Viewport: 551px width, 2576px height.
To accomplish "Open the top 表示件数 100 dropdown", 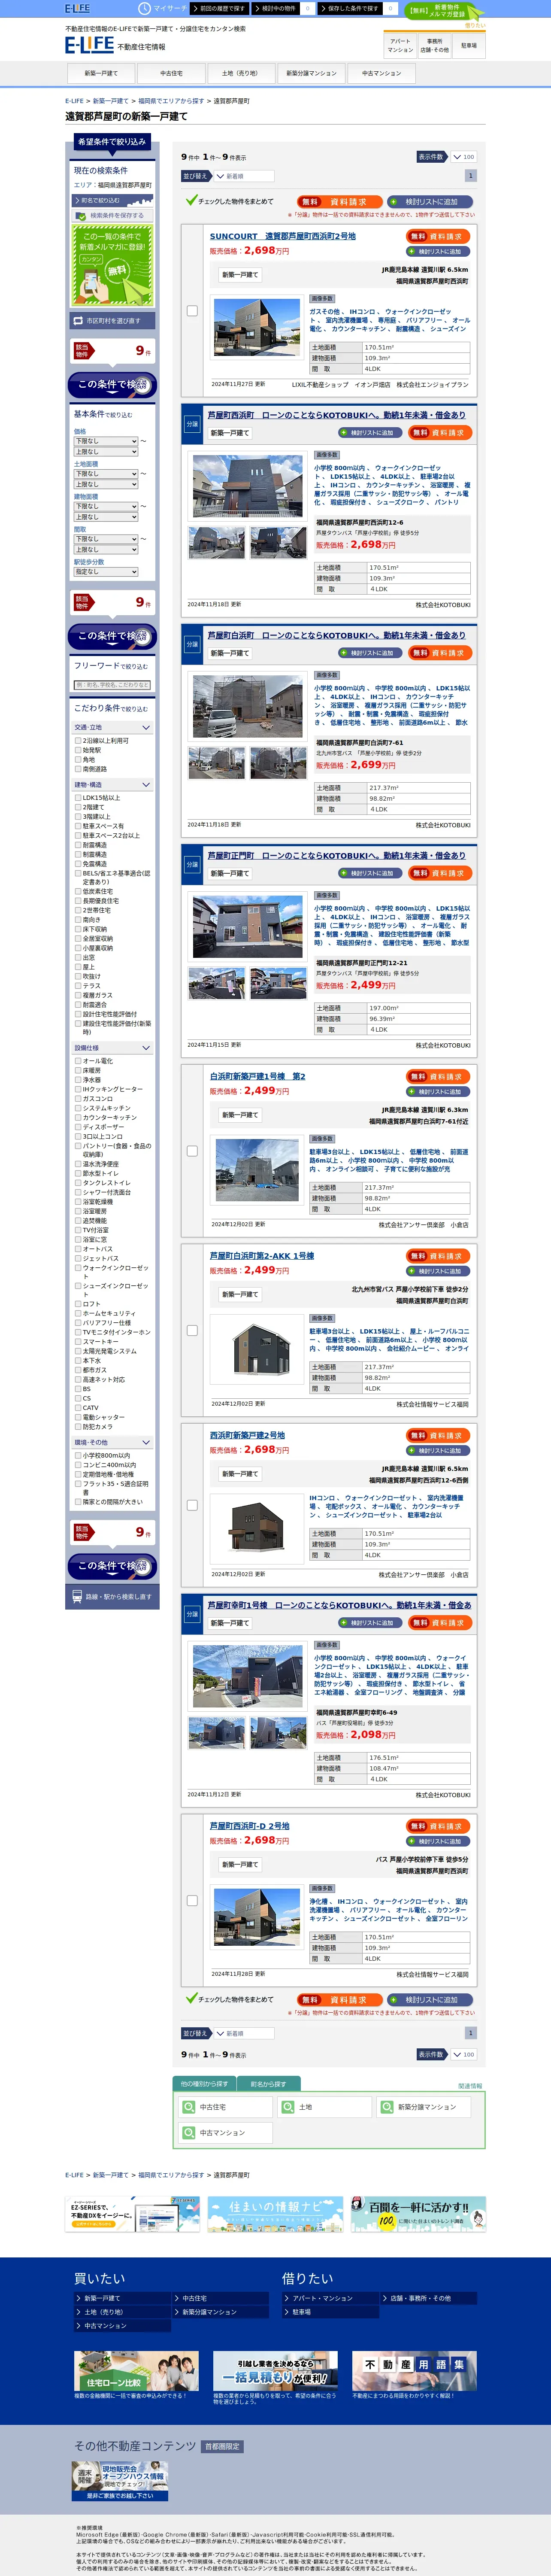I will (x=463, y=157).
